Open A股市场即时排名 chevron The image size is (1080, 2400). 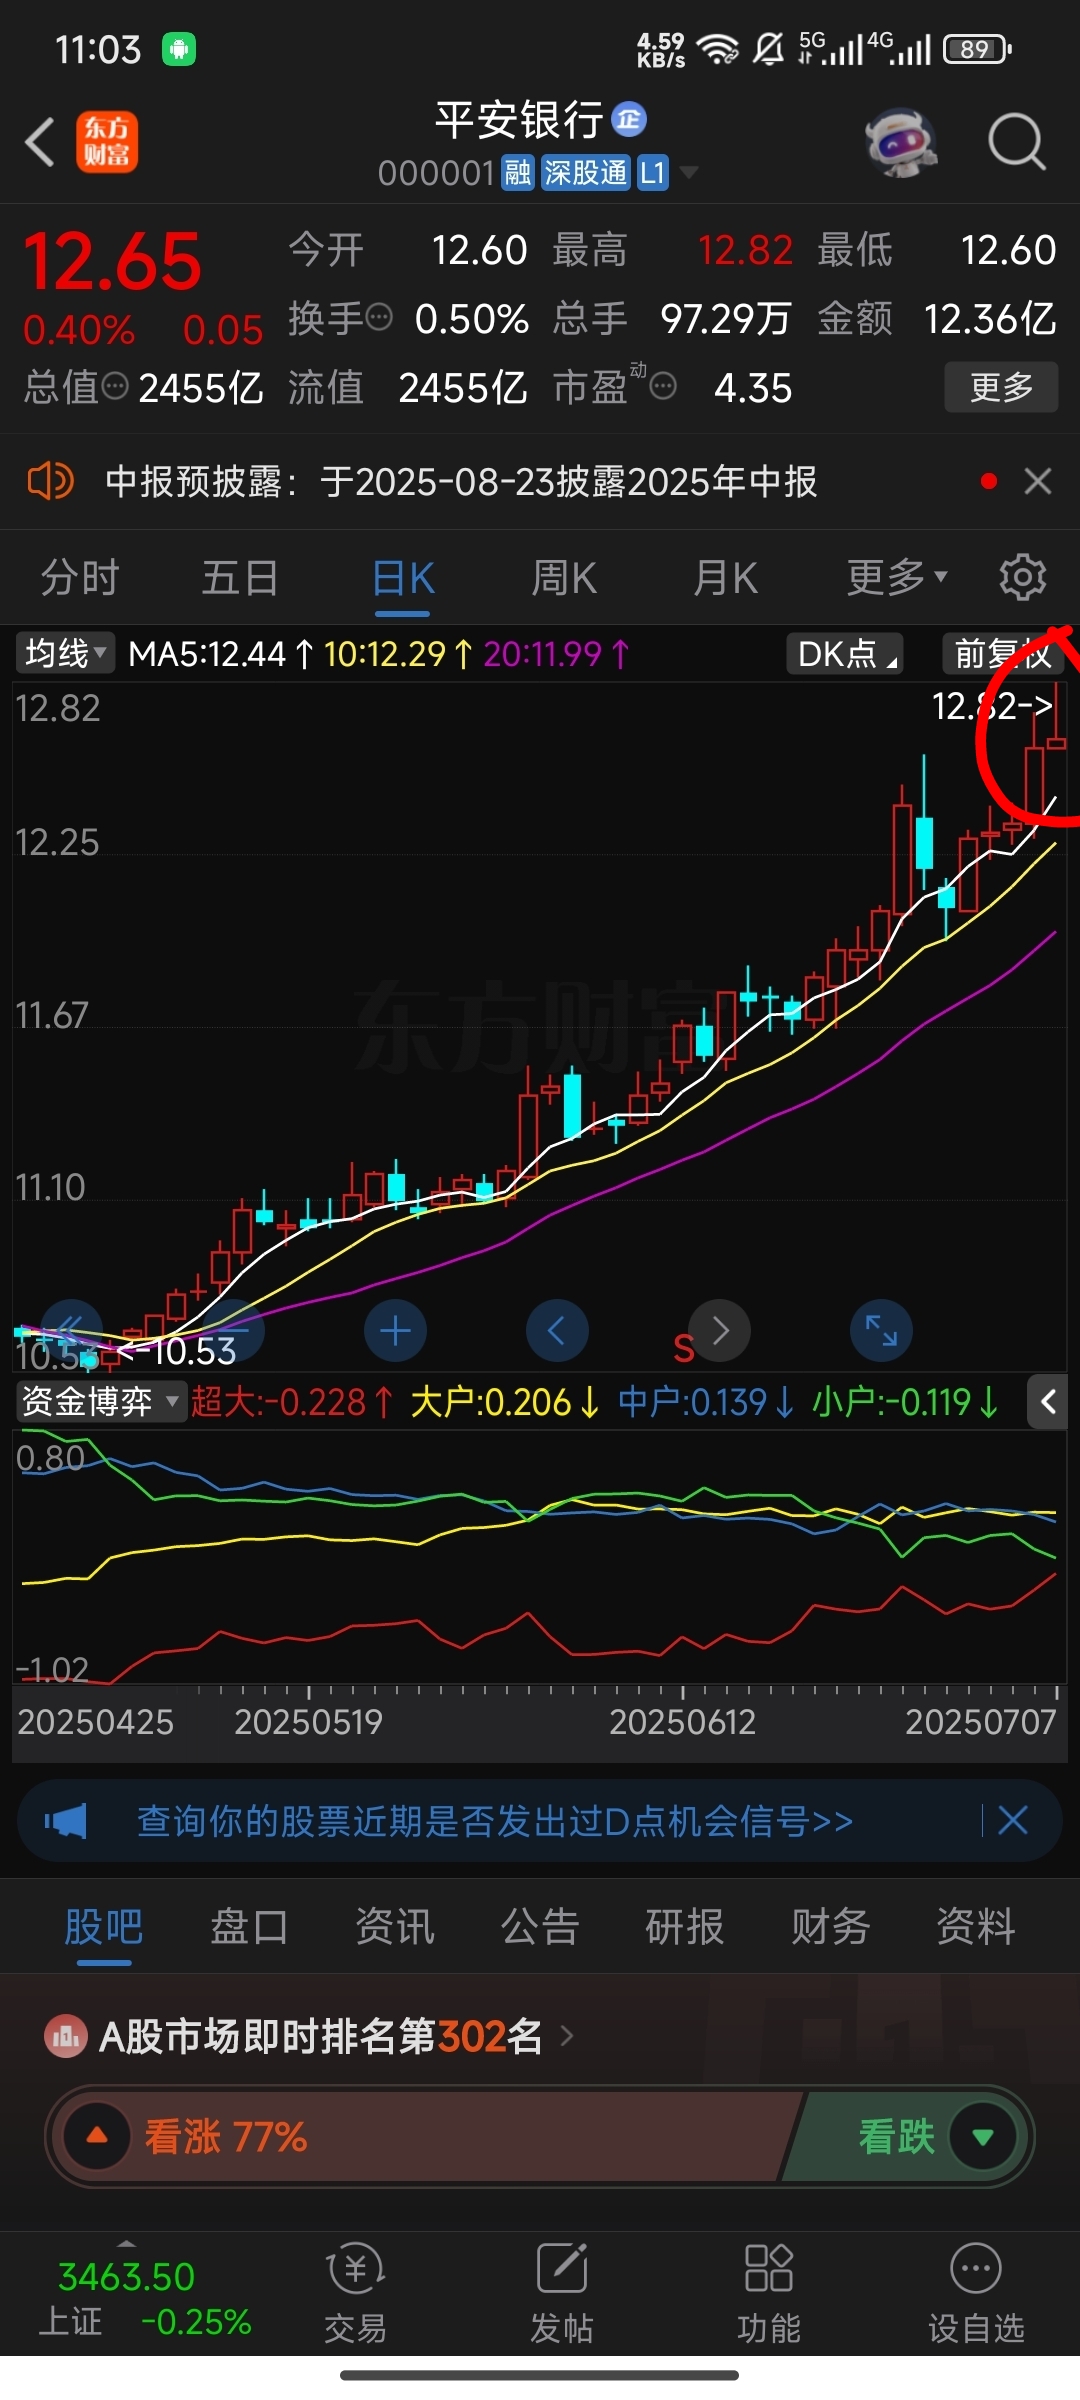(x=567, y=2036)
